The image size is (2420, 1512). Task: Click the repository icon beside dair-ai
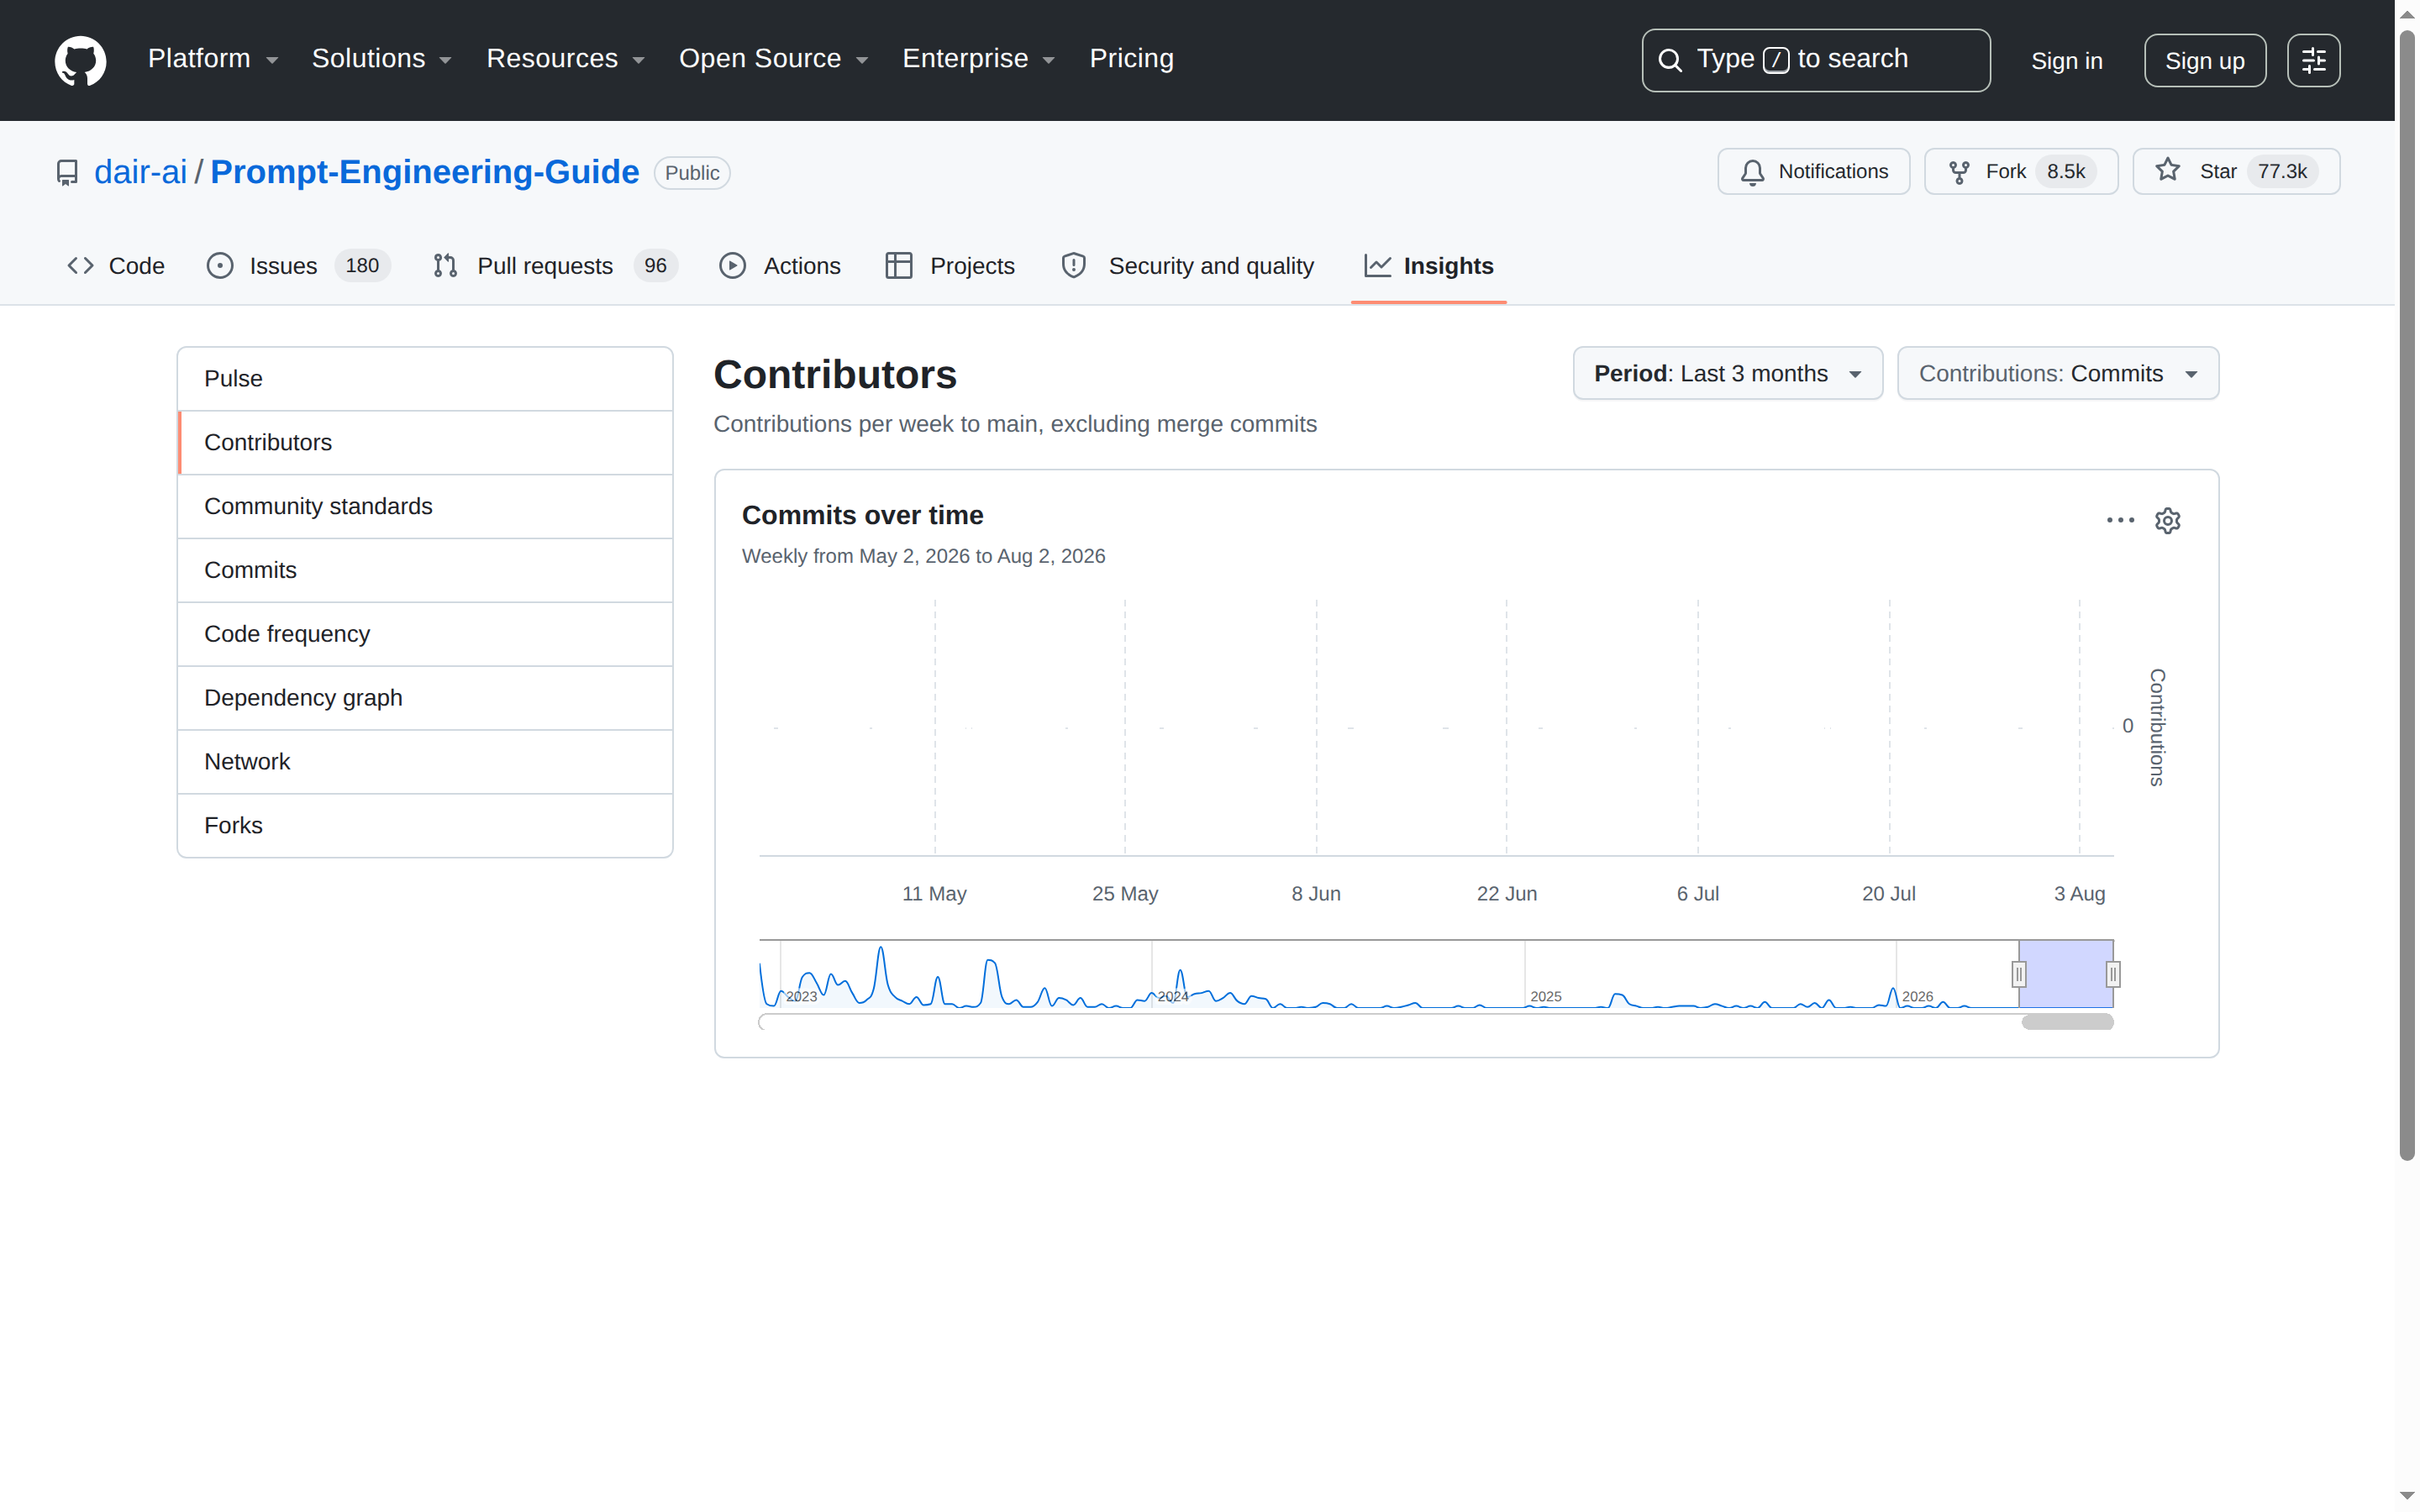pos(67,173)
